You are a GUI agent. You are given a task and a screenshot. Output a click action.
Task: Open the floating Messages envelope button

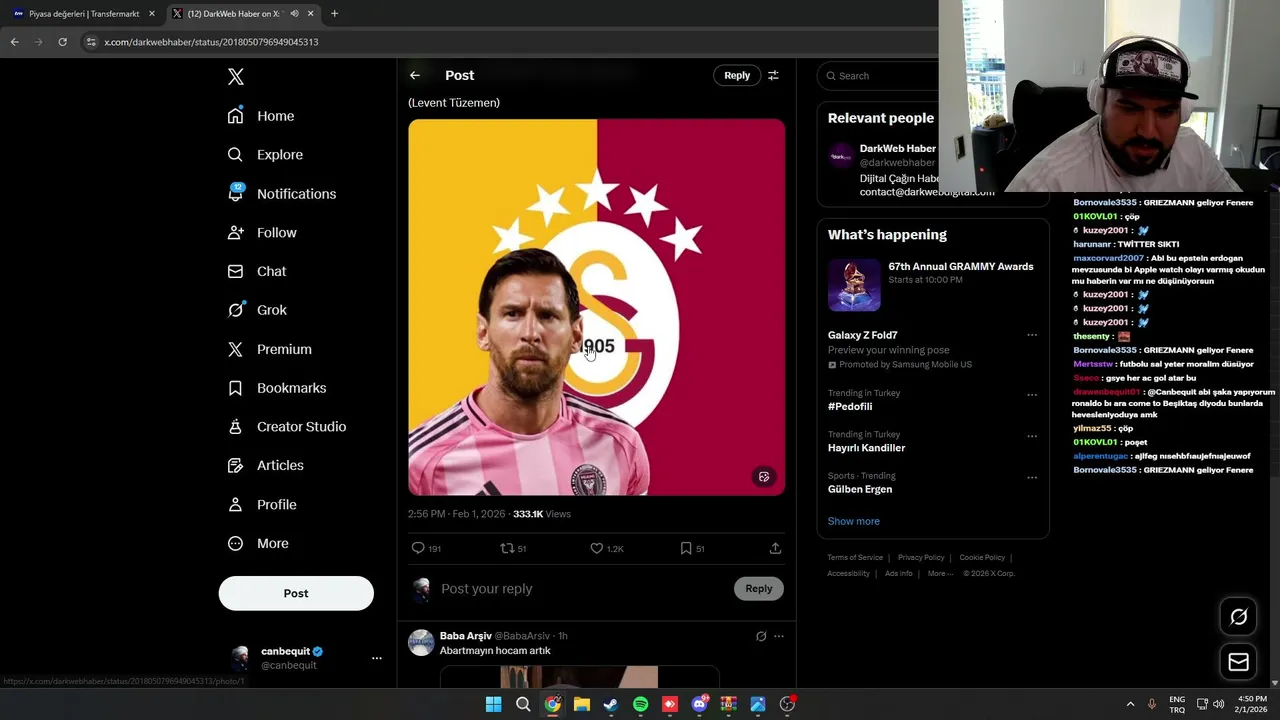pyautogui.click(x=1238, y=662)
